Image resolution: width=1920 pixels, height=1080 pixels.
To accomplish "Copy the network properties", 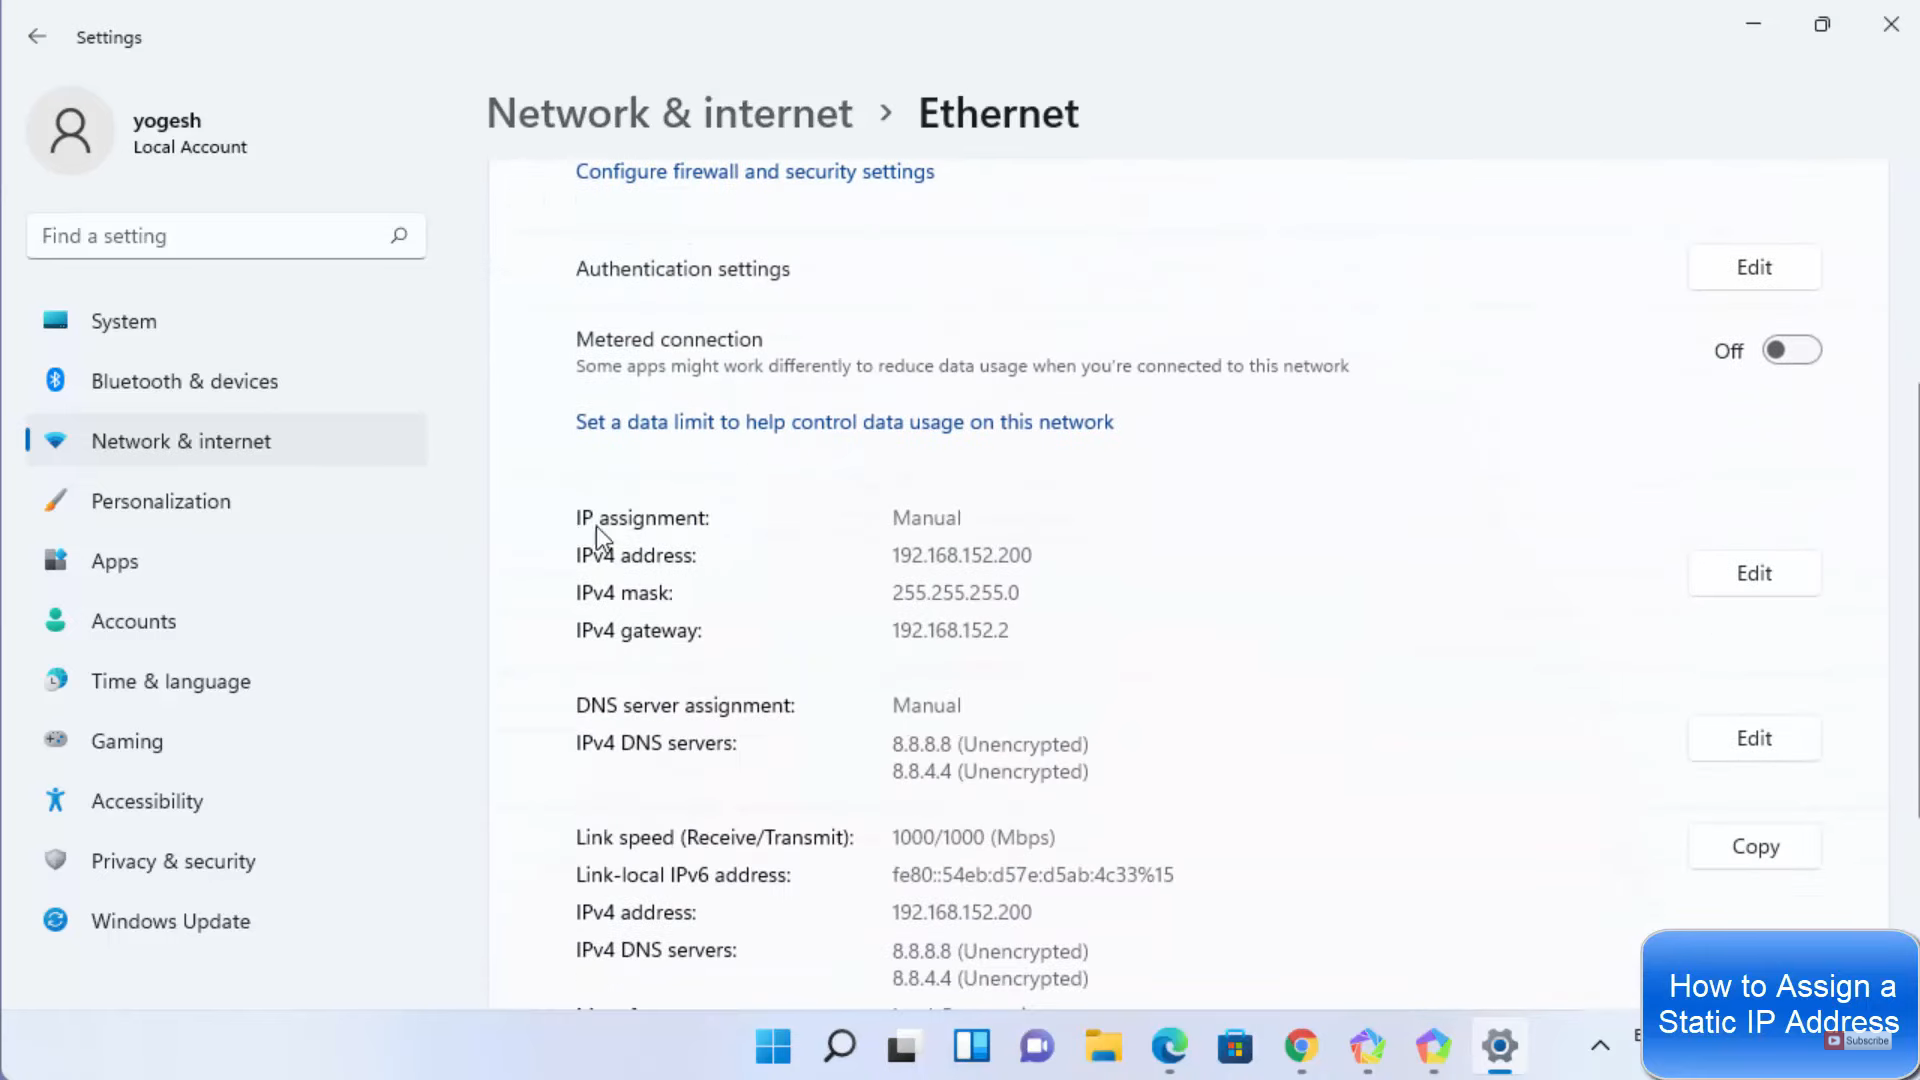I will pos(1755,847).
